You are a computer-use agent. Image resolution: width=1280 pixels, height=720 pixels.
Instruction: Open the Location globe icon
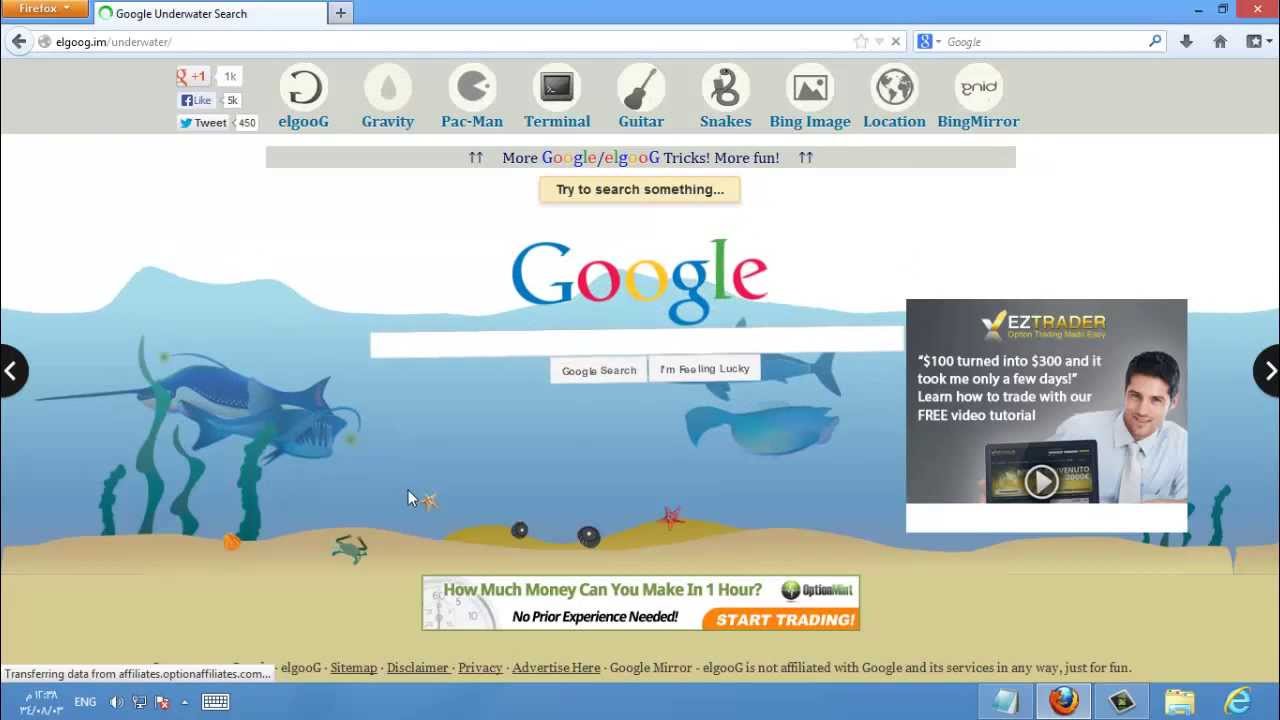coord(894,89)
